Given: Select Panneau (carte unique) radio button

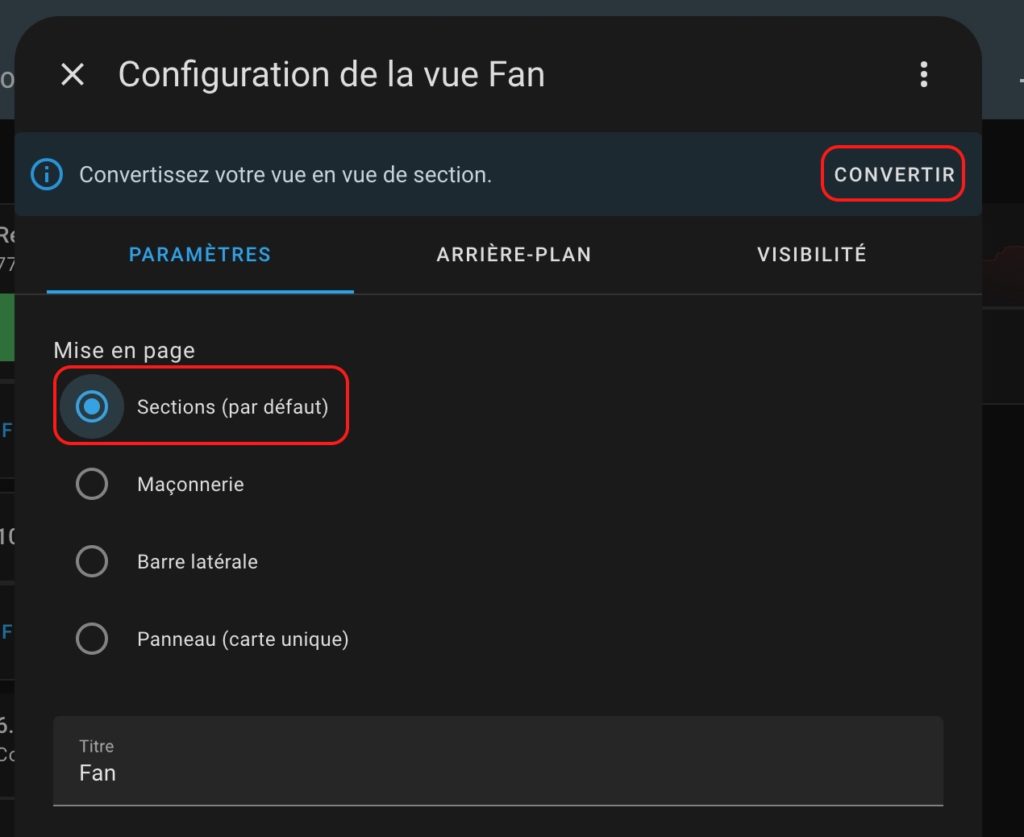Looking at the screenshot, I should 92,639.
